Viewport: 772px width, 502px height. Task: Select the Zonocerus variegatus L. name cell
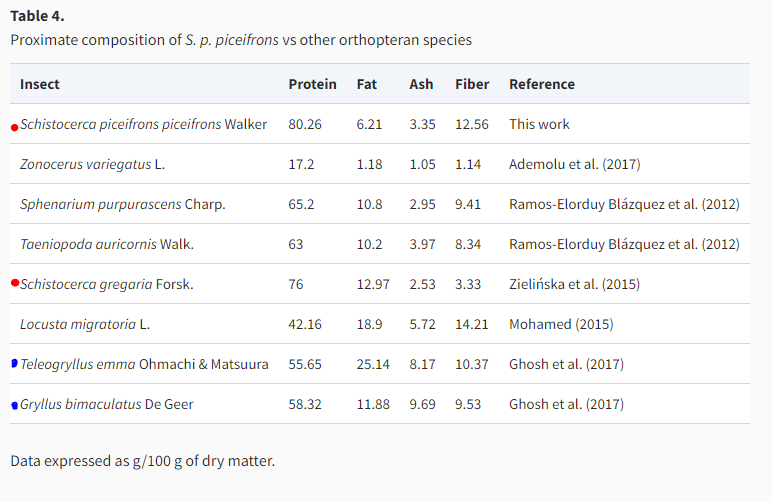(92, 164)
